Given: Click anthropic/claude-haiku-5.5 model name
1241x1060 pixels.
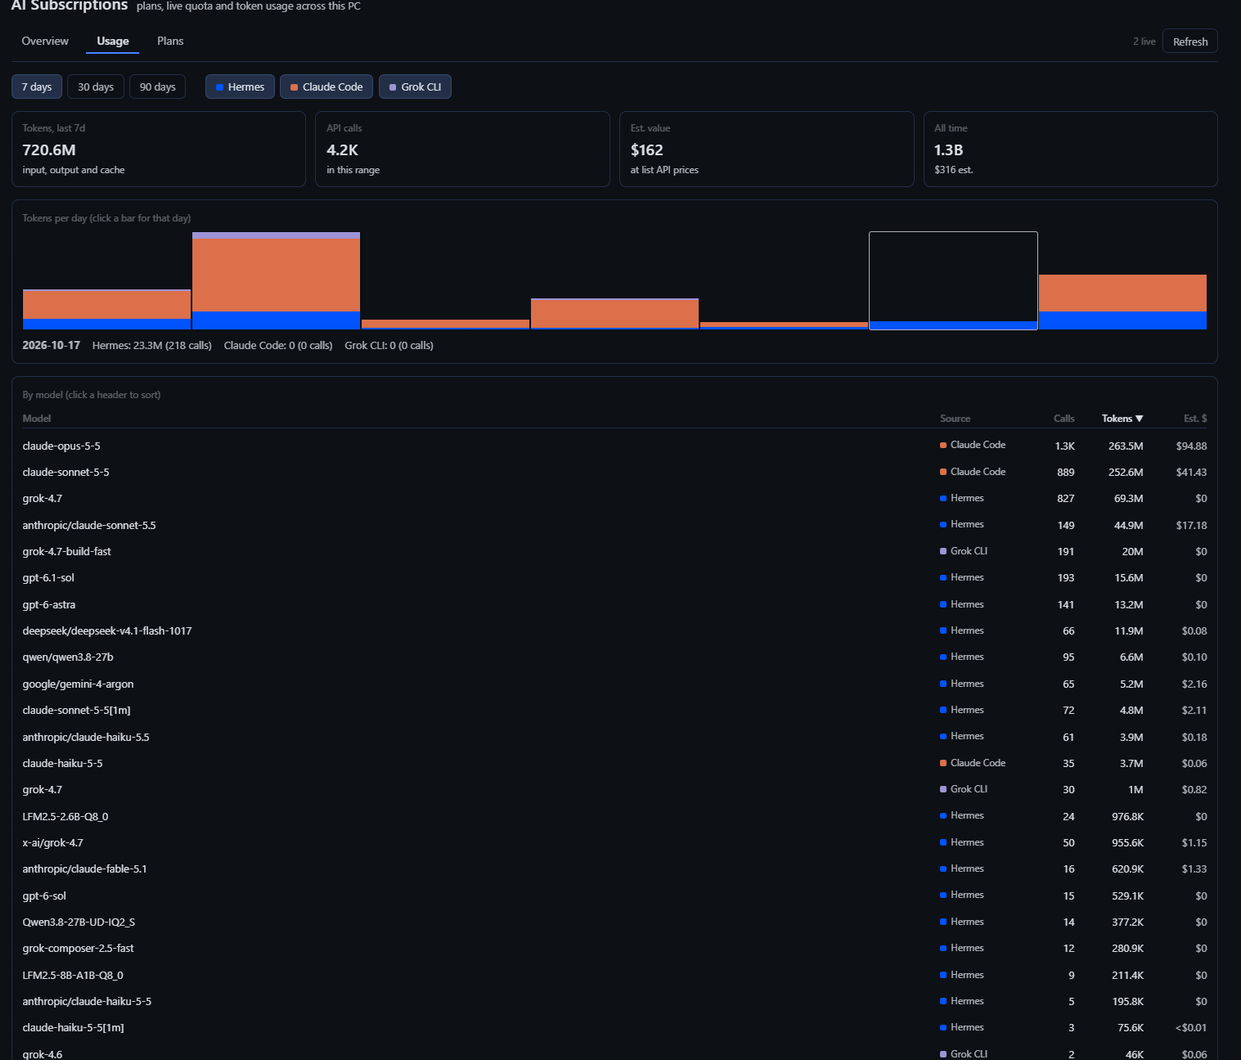Looking at the screenshot, I should pos(86,737).
